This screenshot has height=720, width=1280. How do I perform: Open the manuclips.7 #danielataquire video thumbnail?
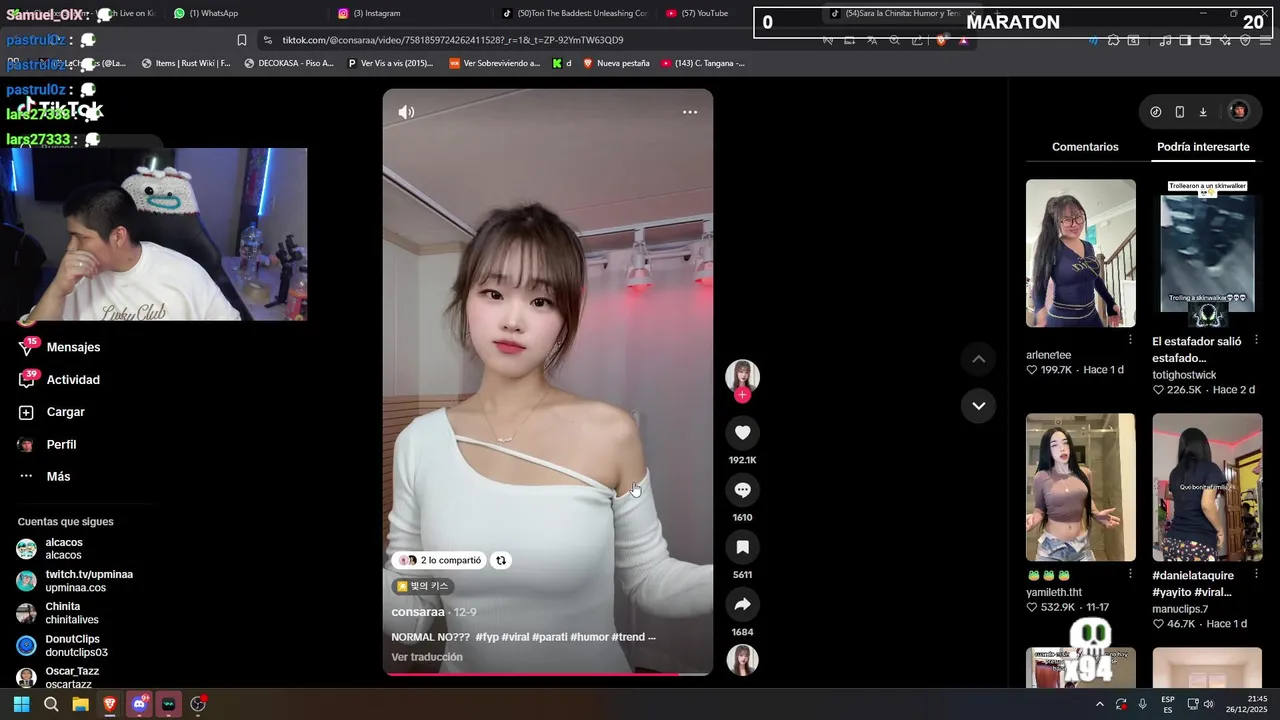1207,487
